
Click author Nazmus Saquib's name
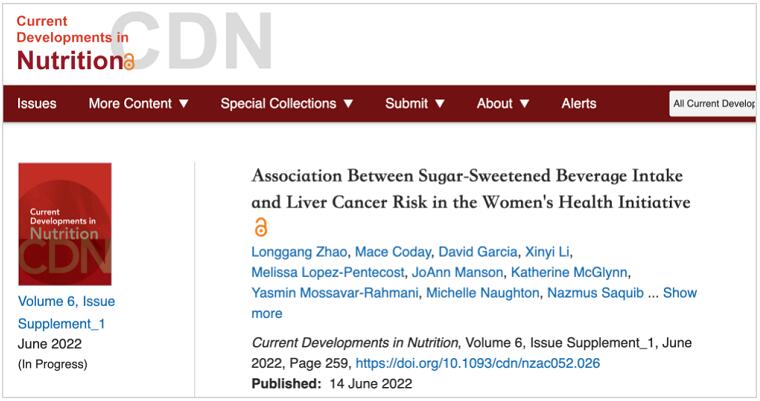click(597, 293)
